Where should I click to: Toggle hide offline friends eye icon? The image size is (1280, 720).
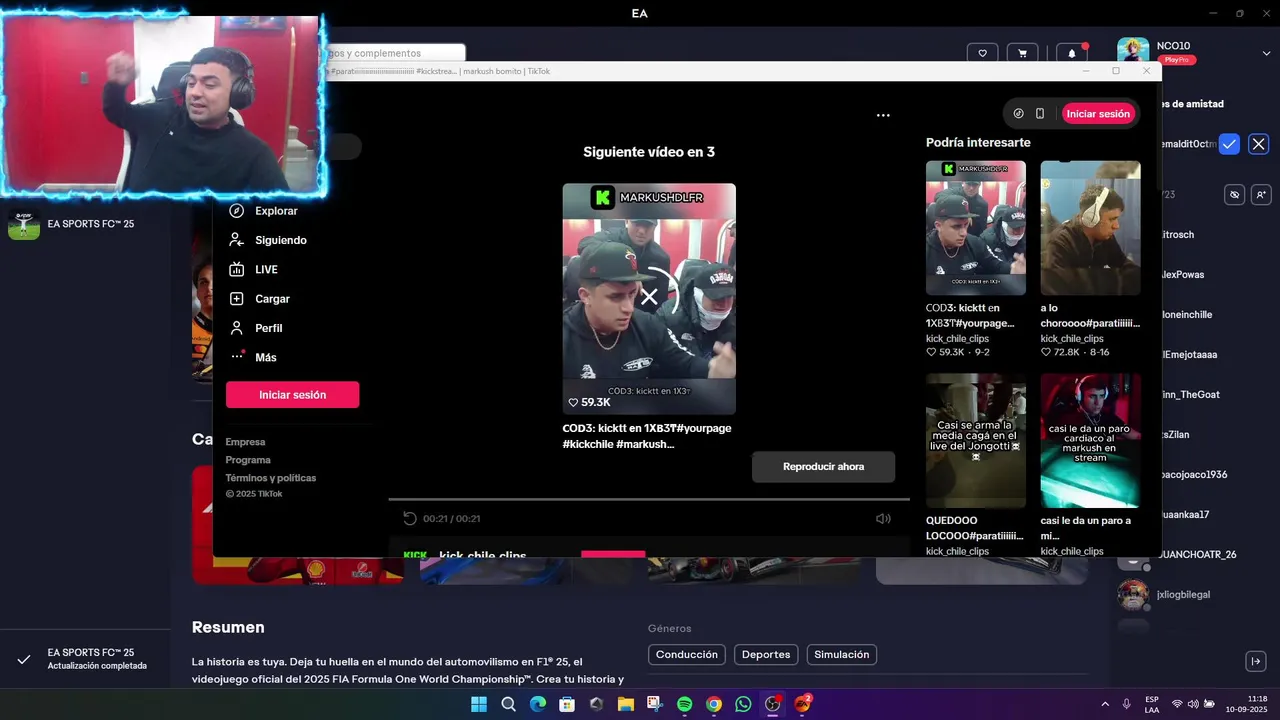[x=1235, y=195]
